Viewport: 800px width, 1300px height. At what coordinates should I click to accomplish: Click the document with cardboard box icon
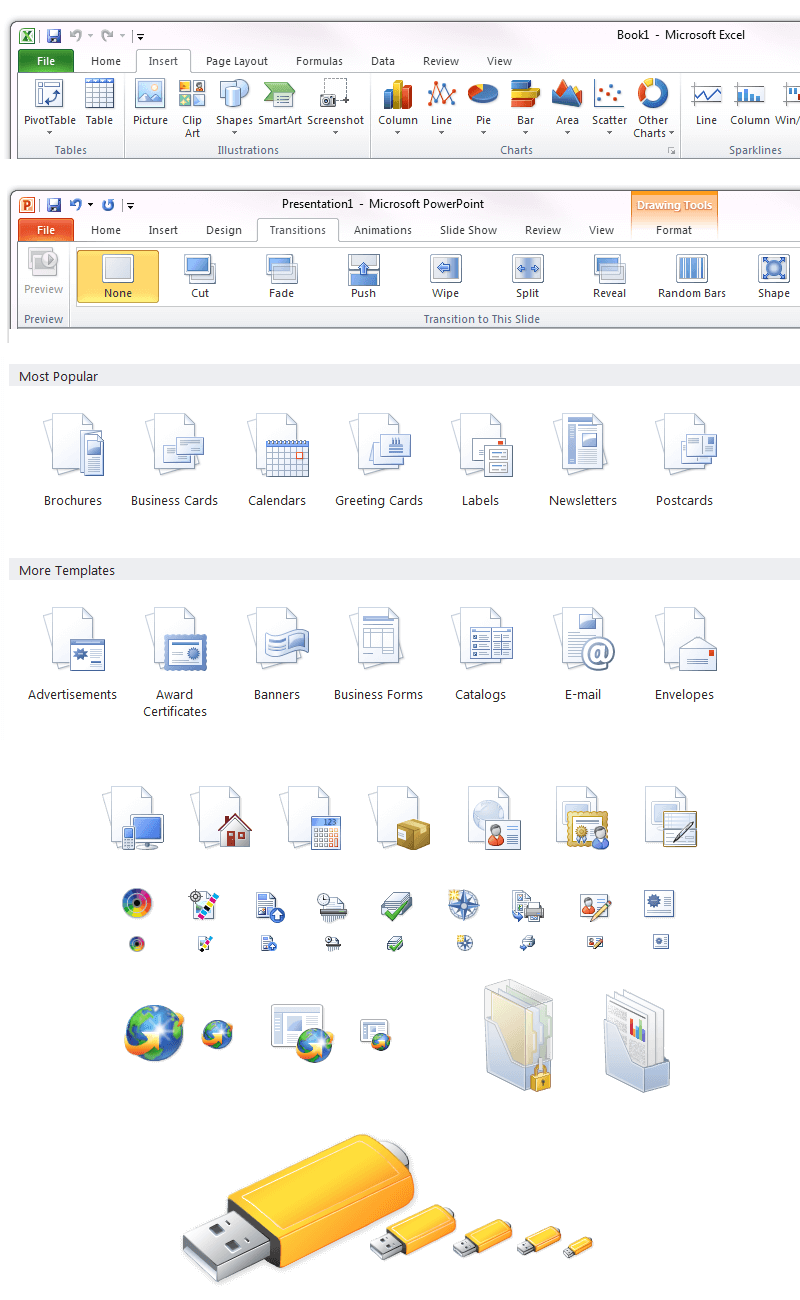coord(400,818)
